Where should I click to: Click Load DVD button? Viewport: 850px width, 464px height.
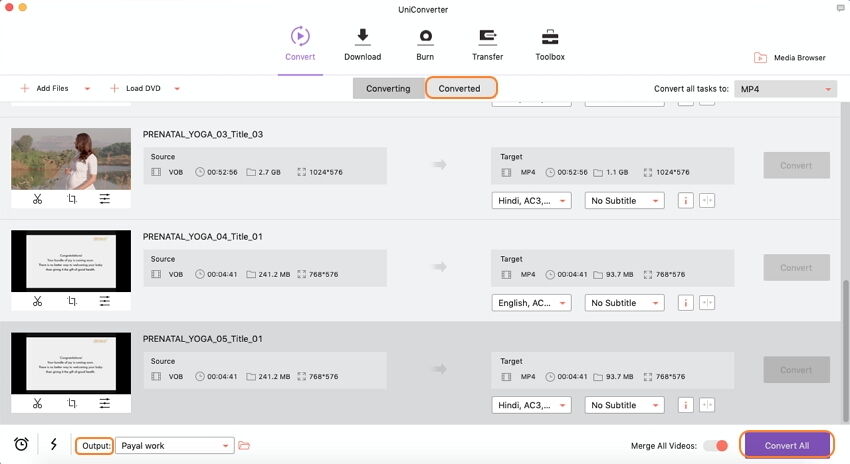136,88
